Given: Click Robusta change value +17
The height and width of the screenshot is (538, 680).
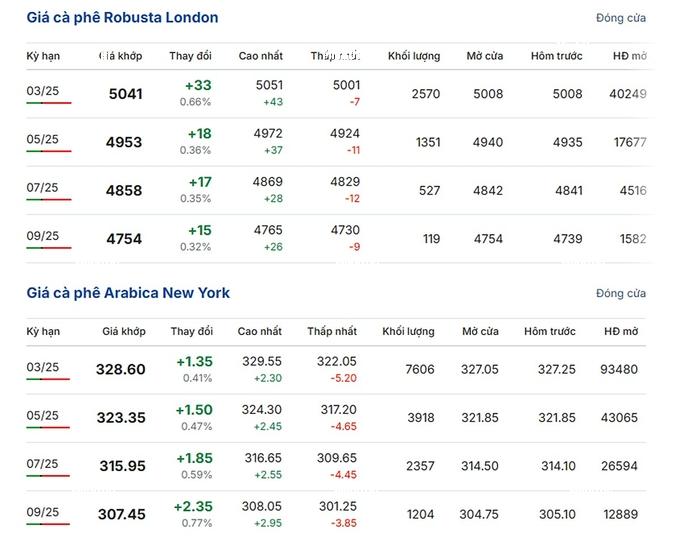Looking at the screenshot, I should pyautogui.click(x=200, y=182).
